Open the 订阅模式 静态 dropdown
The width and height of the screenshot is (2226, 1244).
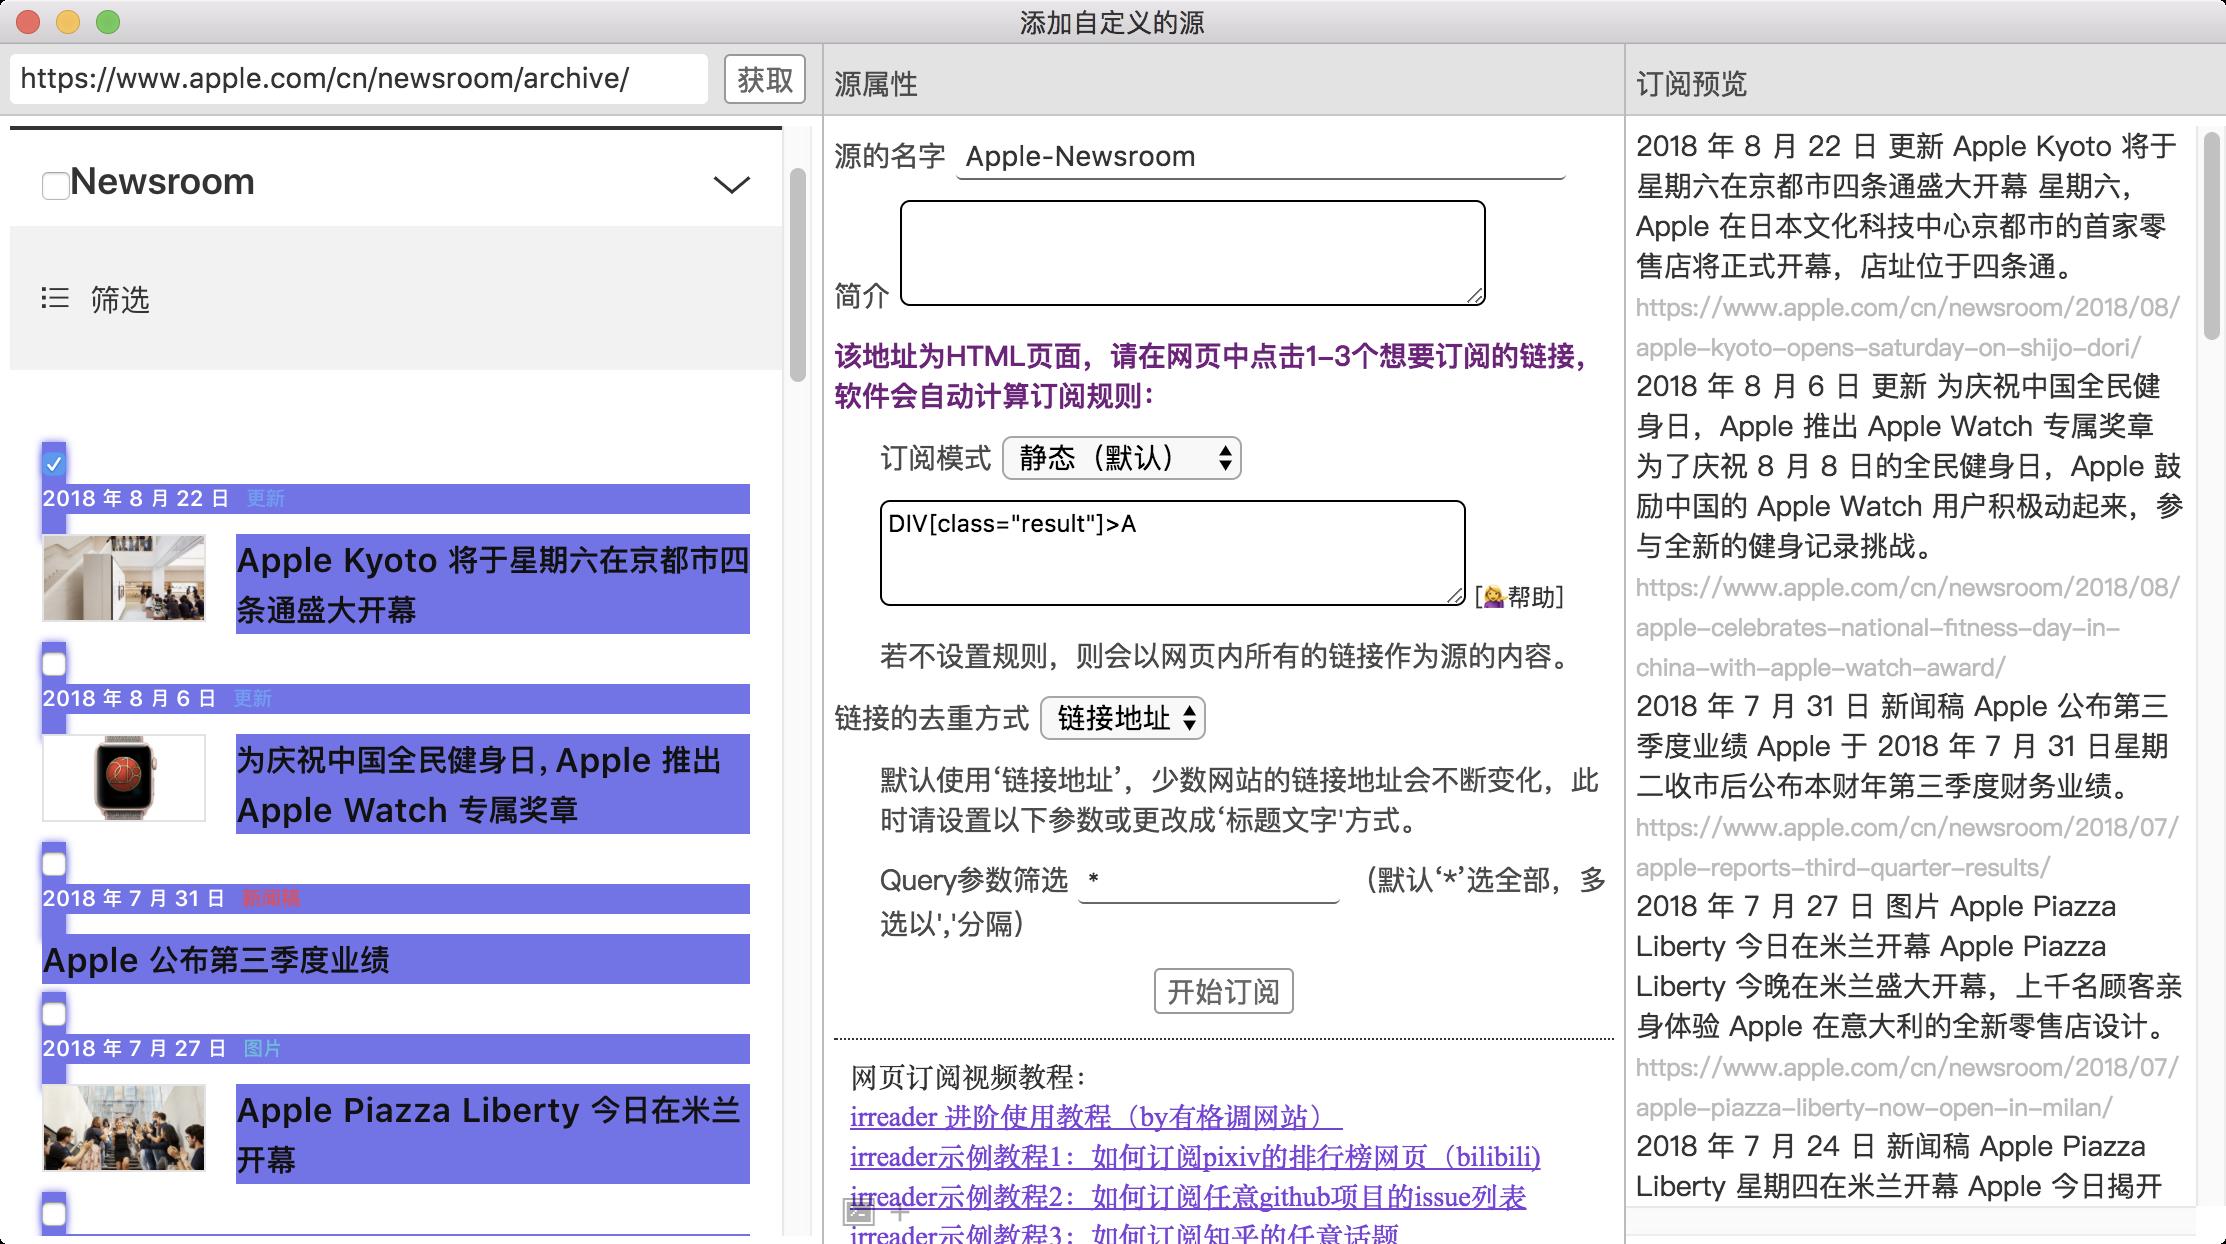tap(1121, 458)
